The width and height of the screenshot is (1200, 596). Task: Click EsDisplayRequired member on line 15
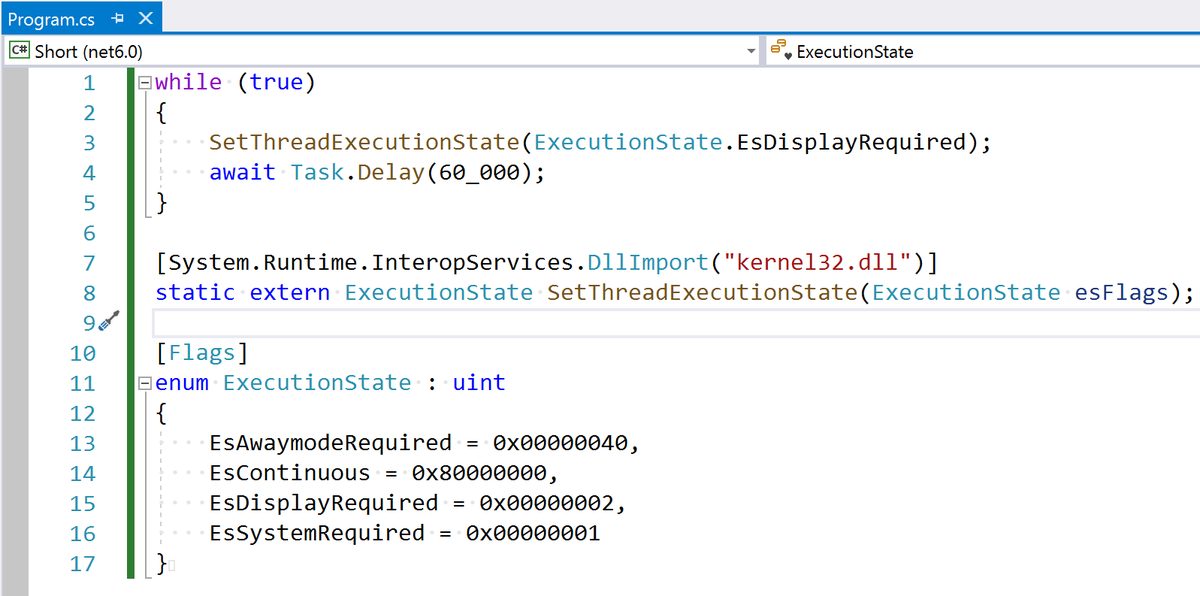[324, 503]
